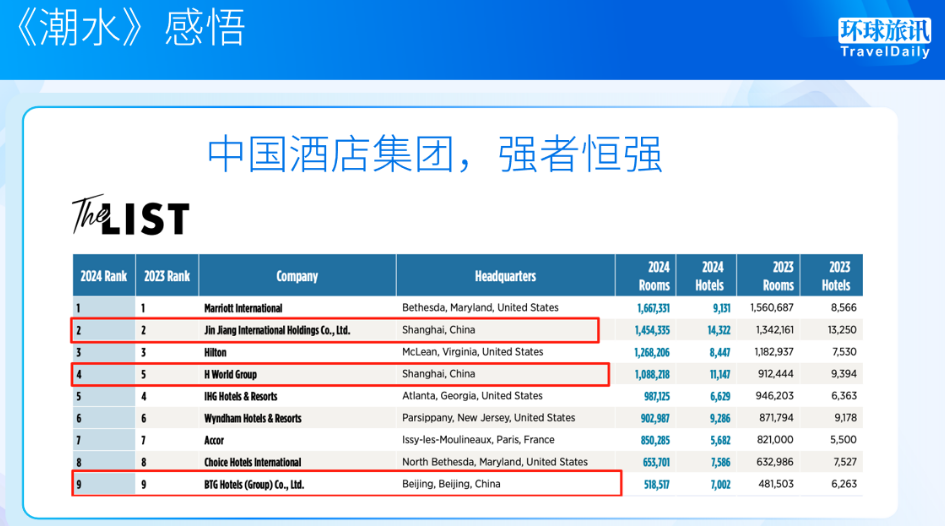Click the 2023 Rank column header
The image size is (945, 526).
coord(167,276)
